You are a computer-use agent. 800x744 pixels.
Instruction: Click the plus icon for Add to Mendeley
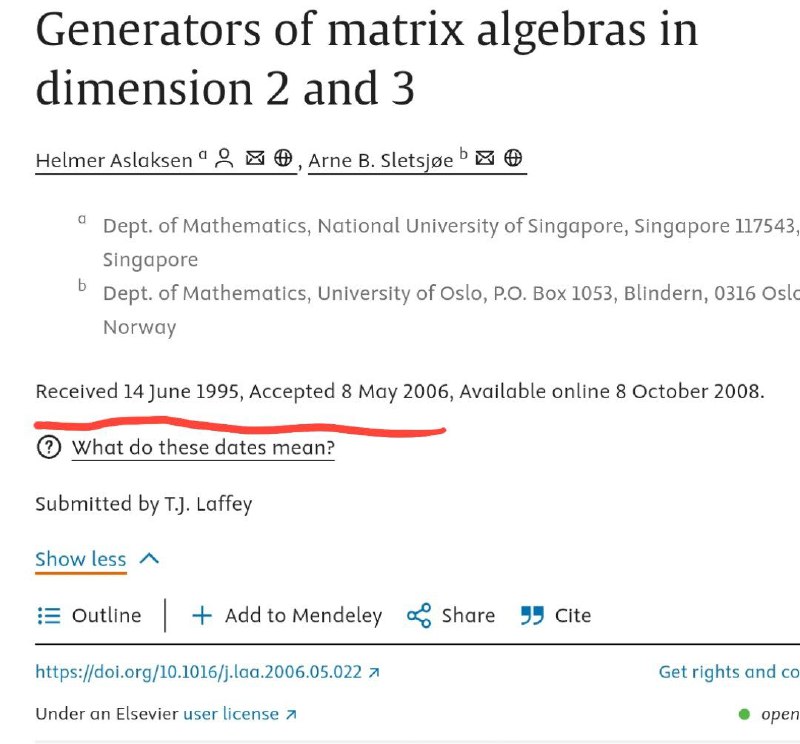tap(202, 615)
